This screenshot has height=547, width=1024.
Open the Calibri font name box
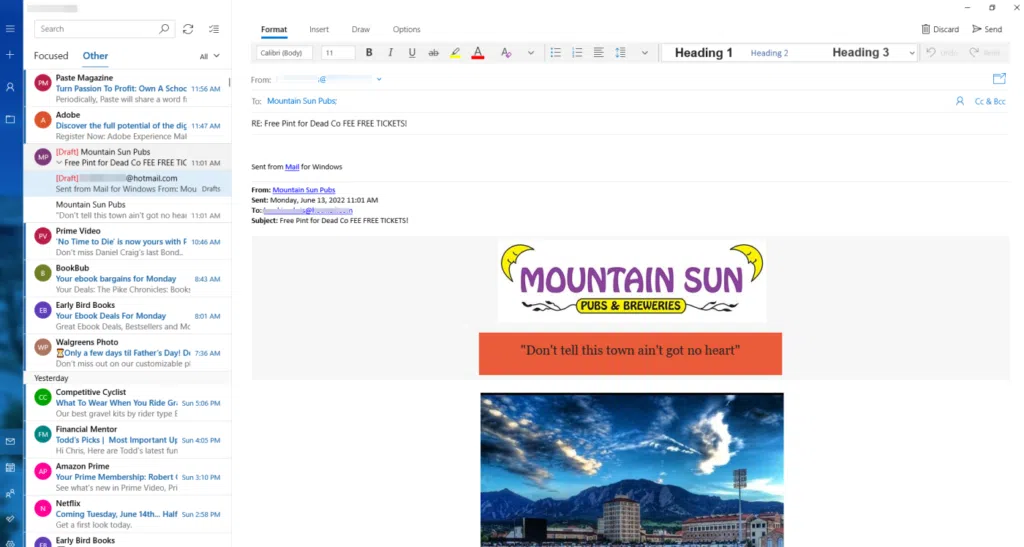[284, 53]
